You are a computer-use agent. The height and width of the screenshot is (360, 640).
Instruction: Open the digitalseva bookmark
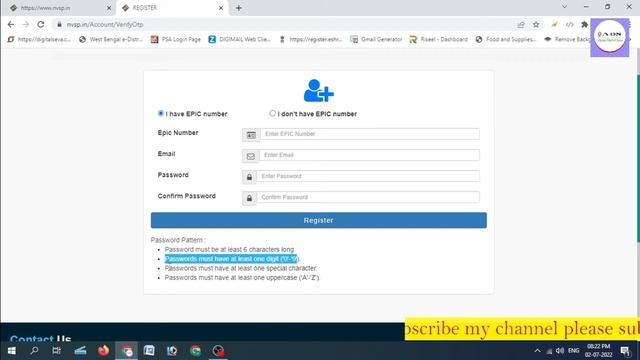(x=39, y=39)
